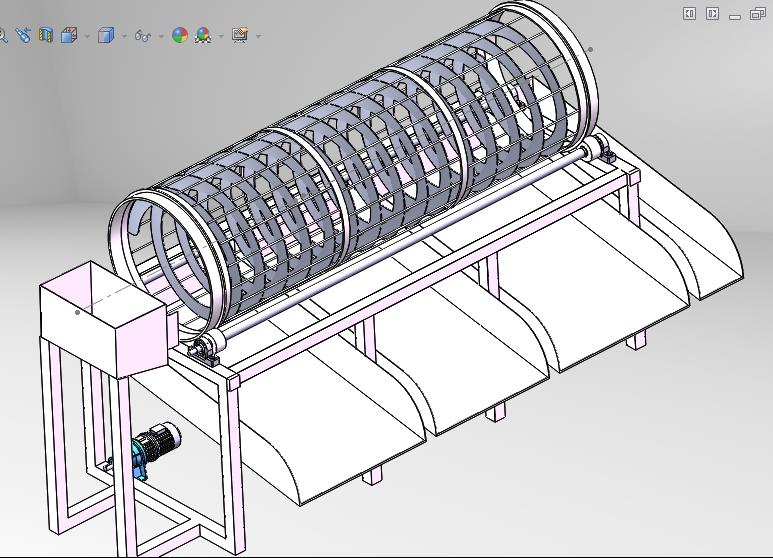Open Edit Appearance color ball
Image resolution: width=773 pixels, height=558 pixels.
pos(180,35)
